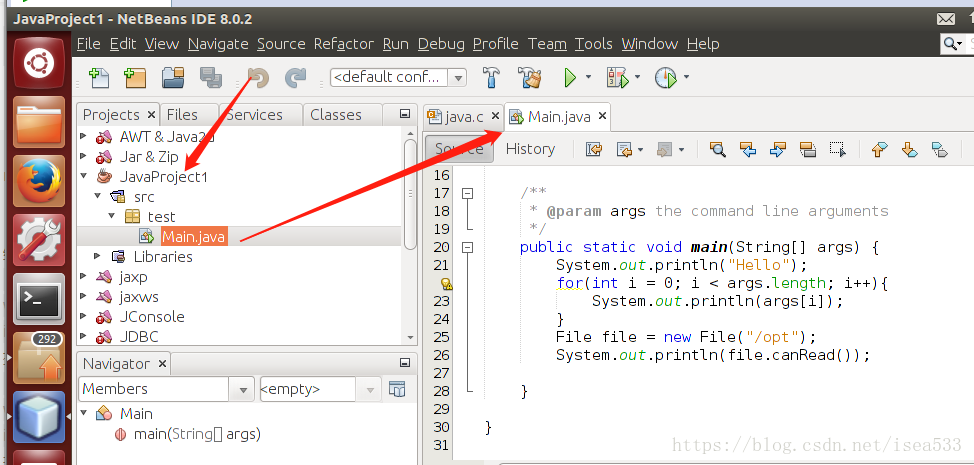Open Software Updater with 292 badge
Screen dimensions: 974x465
39,358
